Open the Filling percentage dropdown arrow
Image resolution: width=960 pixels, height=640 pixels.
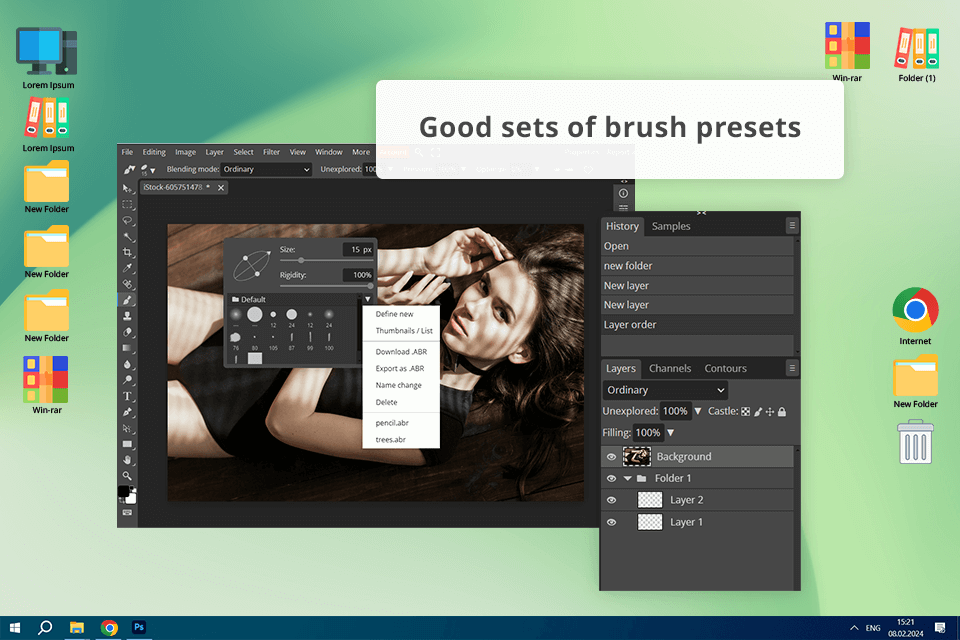point(670,433)
